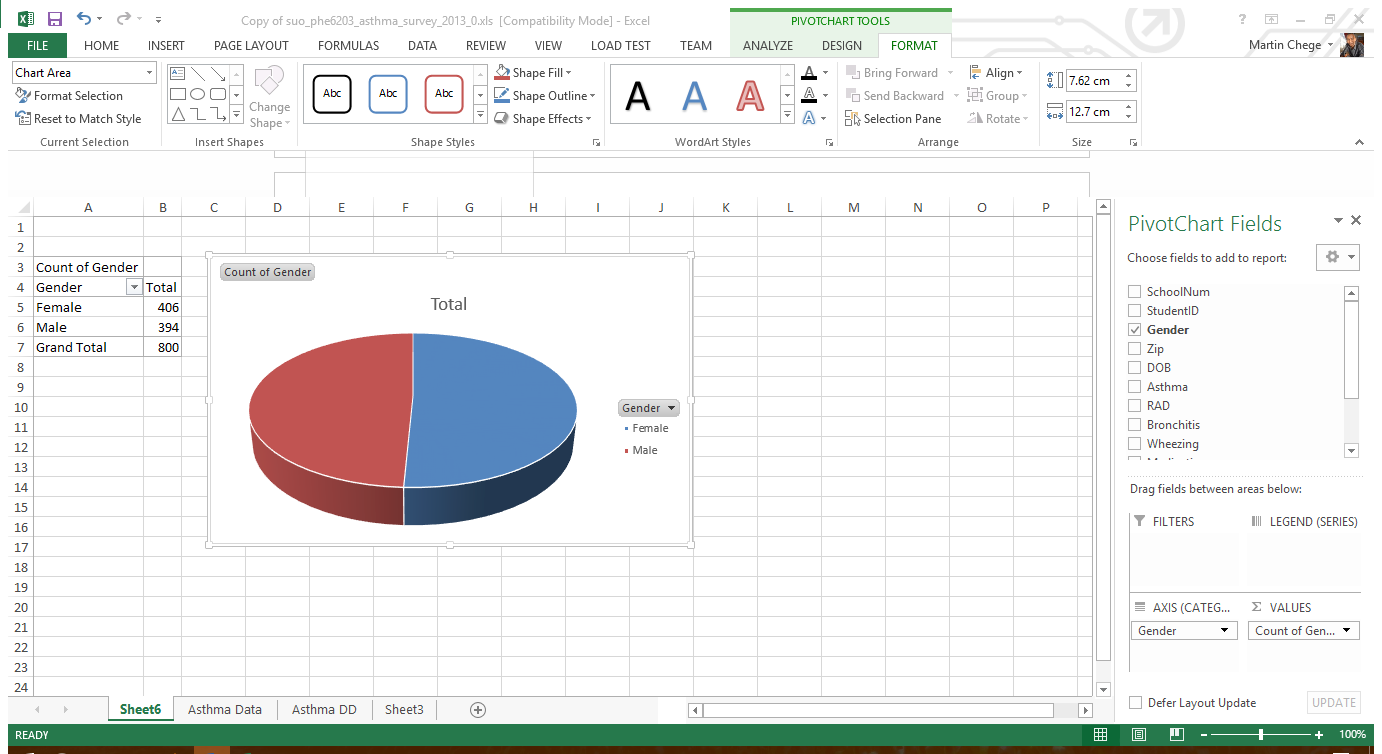Enable Defer Layout Update checkbox
The width and height of the screenshot is (1382, 754).
tap(1135, 703)
